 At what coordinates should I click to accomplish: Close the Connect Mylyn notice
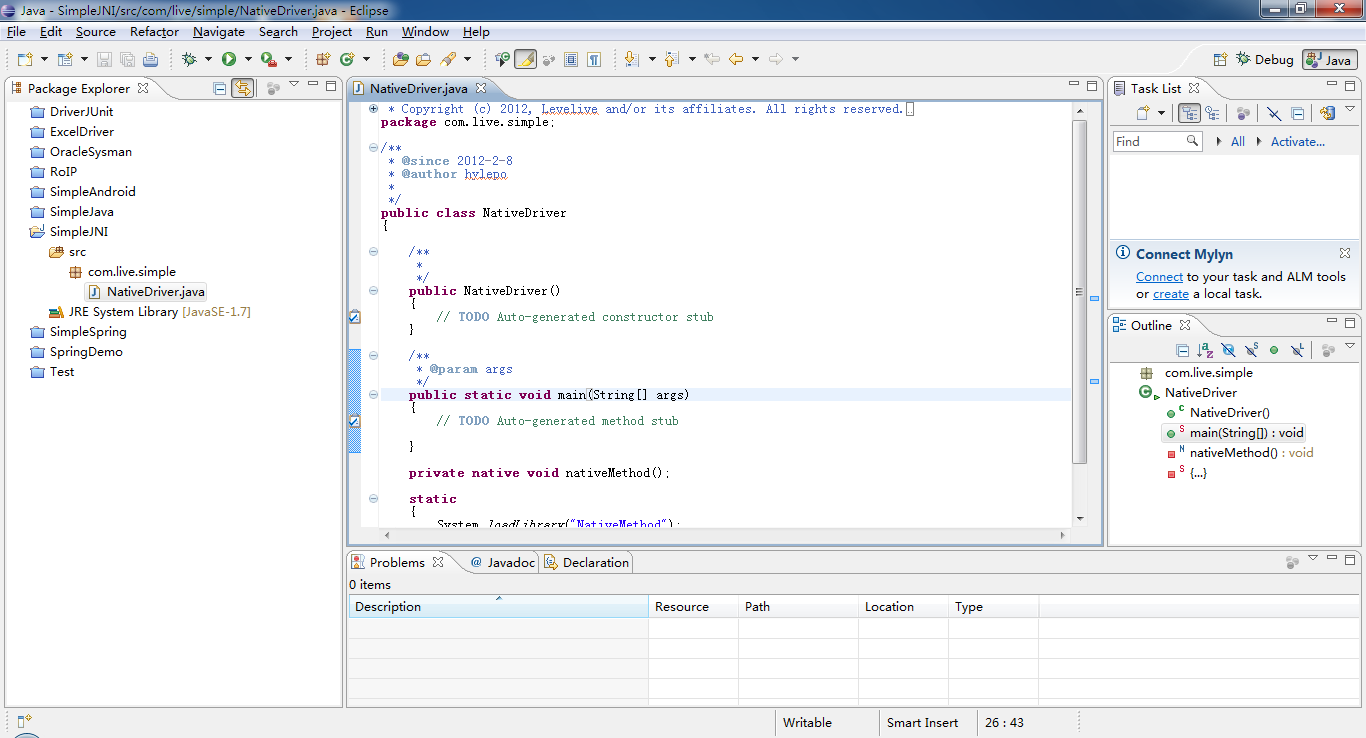tap(1345, 254)
